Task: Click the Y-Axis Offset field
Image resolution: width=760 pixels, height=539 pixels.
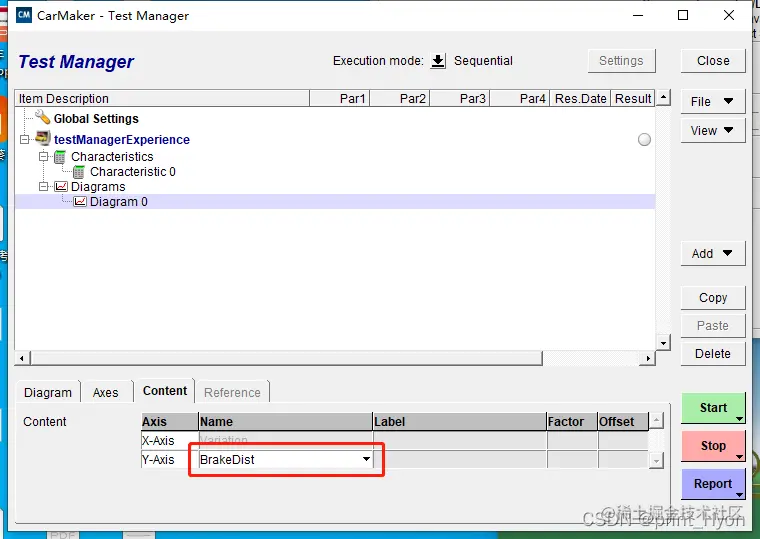Action: 623,460
